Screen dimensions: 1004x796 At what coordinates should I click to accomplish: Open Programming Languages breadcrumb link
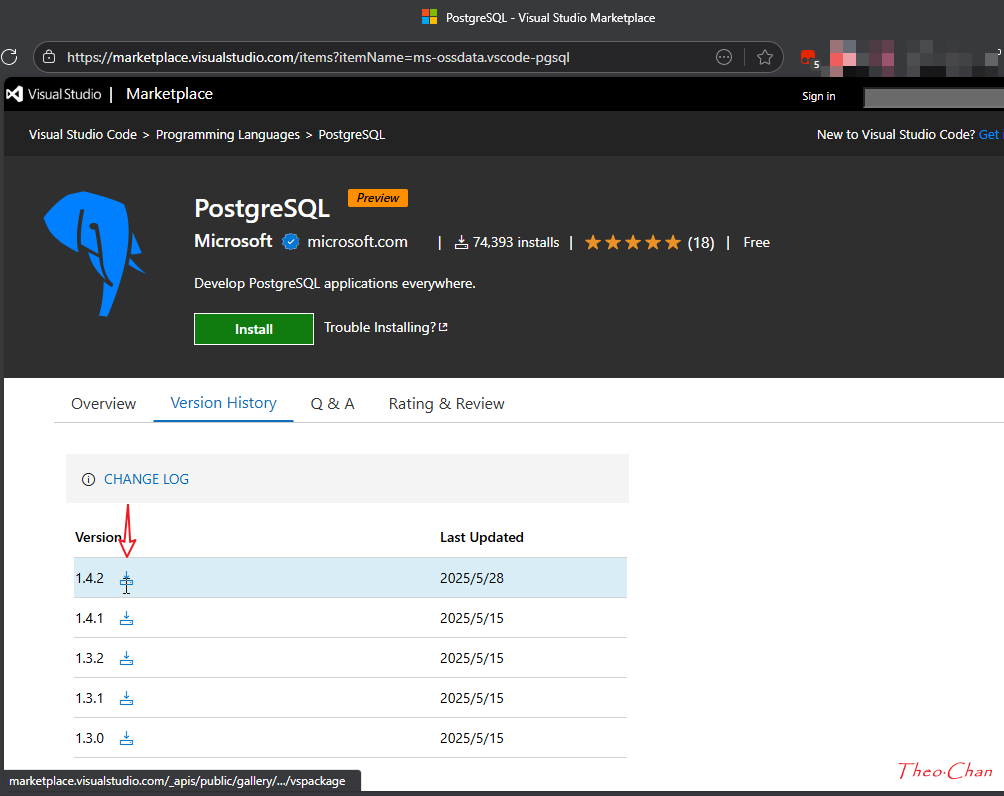(x=228, y=134)
